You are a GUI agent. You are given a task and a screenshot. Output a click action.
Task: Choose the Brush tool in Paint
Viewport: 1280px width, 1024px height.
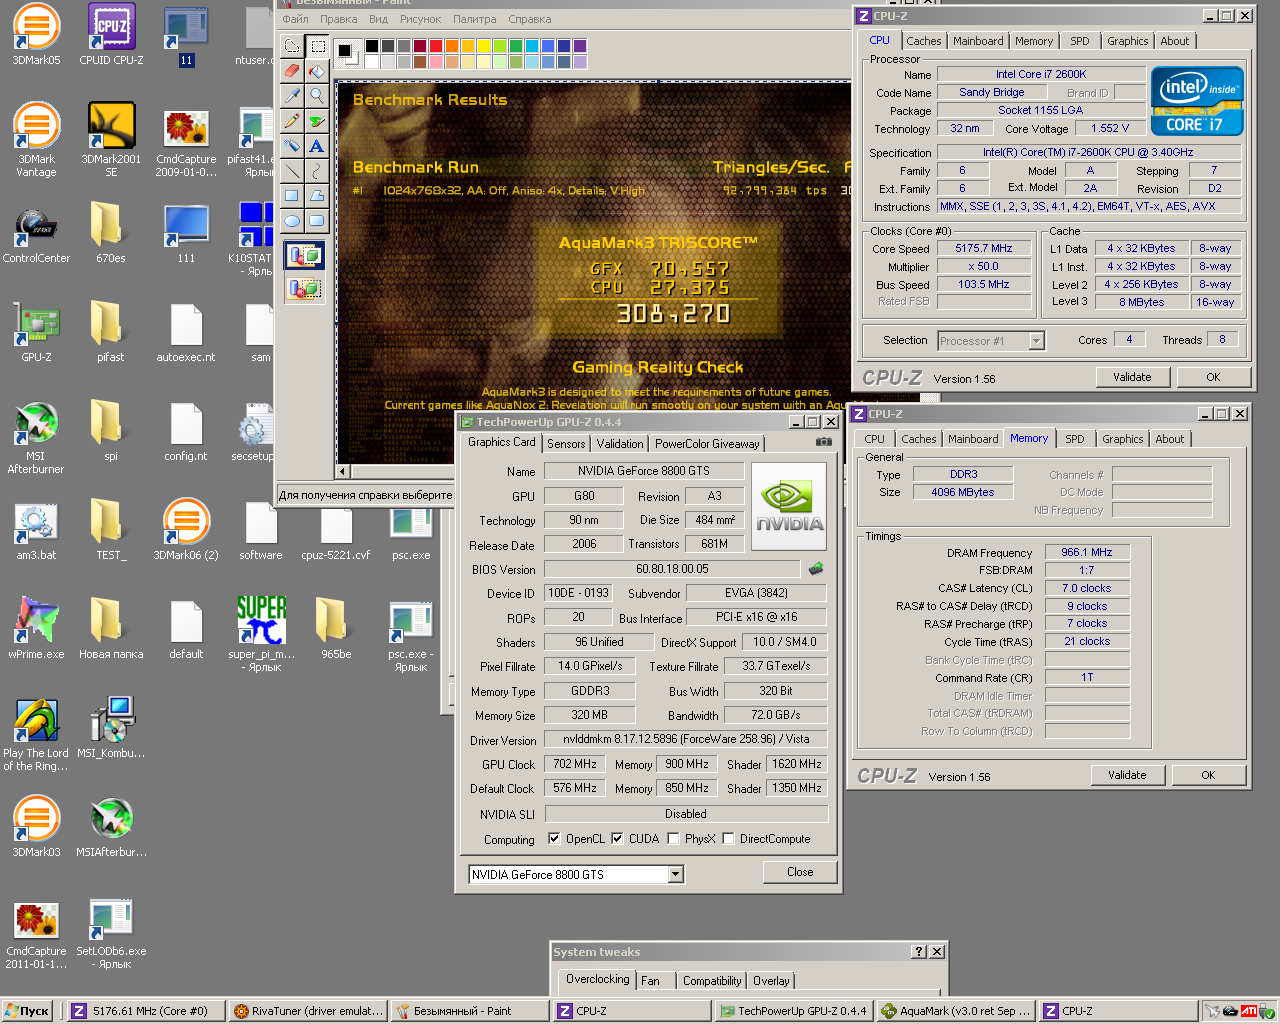pyautogui.click(x=317, y=121)
